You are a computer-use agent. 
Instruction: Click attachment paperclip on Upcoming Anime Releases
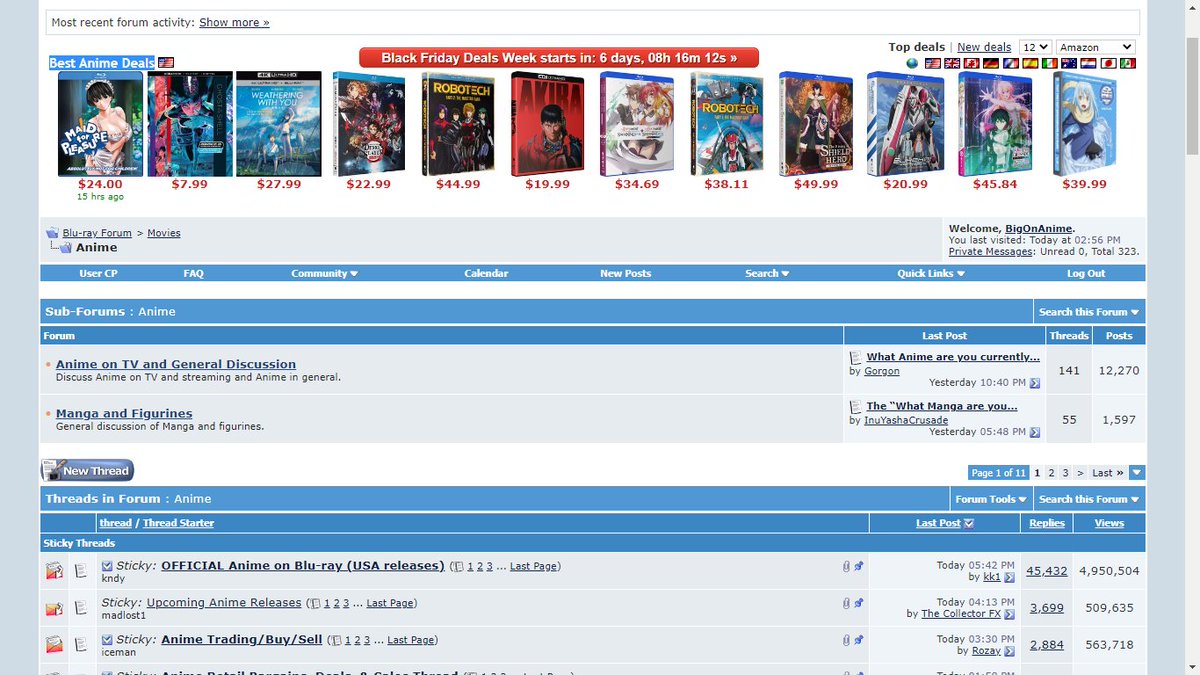click(846, 603)
